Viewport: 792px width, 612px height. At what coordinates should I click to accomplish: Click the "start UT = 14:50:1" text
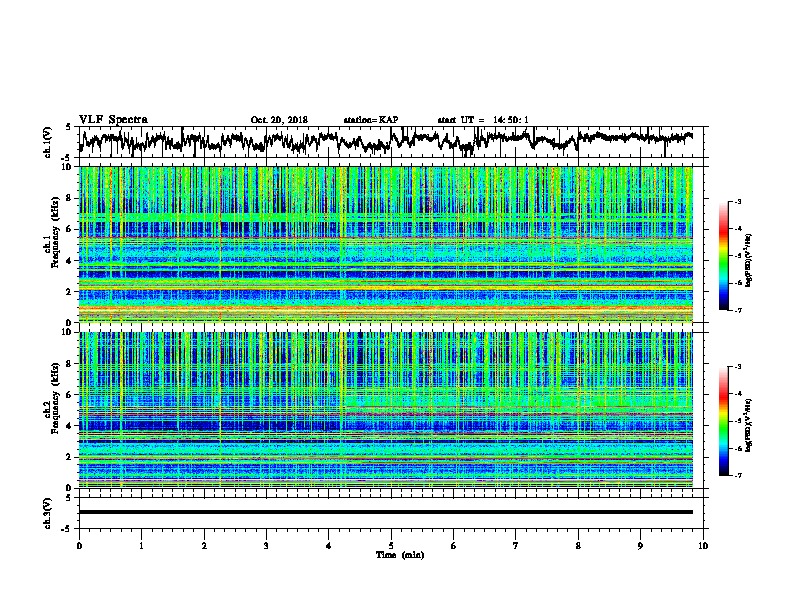(483, 120)
